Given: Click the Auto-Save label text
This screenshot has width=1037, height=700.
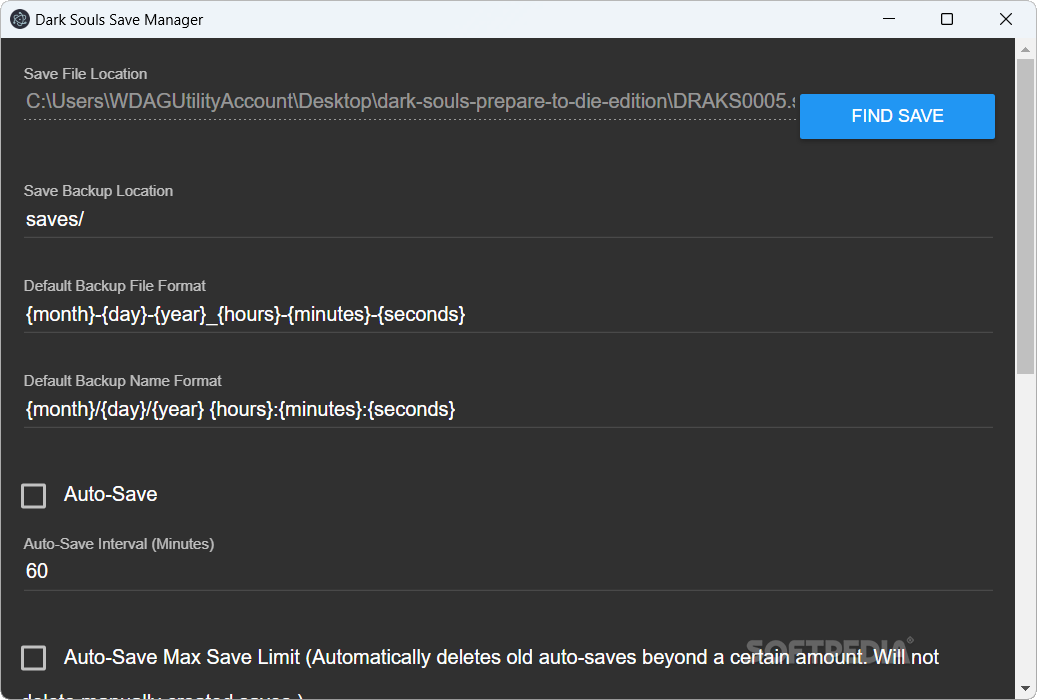Looking at the screenshot, I should pyautogui.click(x=110, y=494).
